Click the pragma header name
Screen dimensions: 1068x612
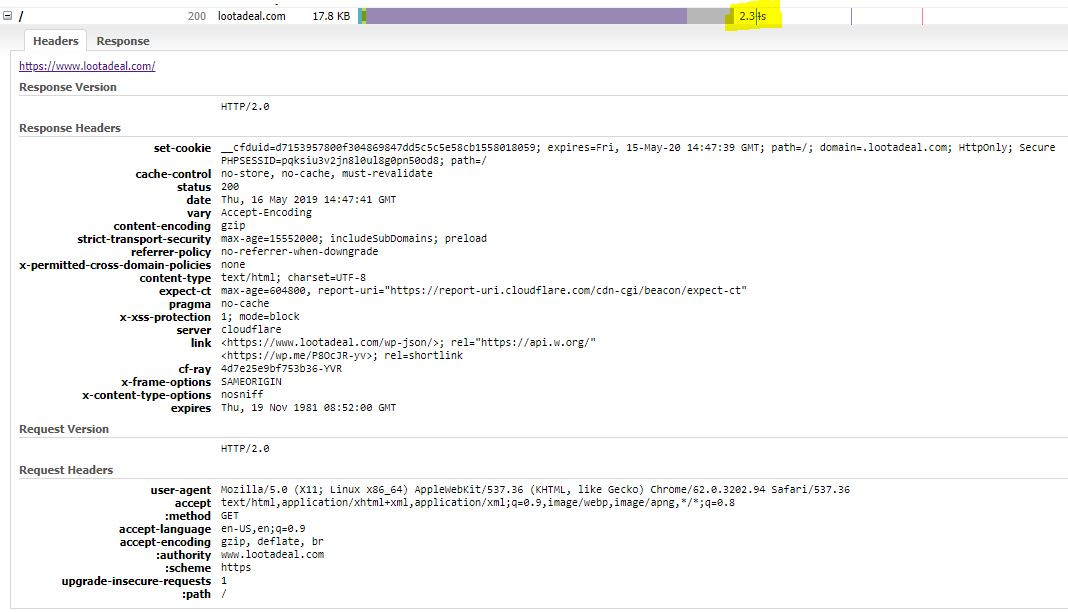click(190, 304)
